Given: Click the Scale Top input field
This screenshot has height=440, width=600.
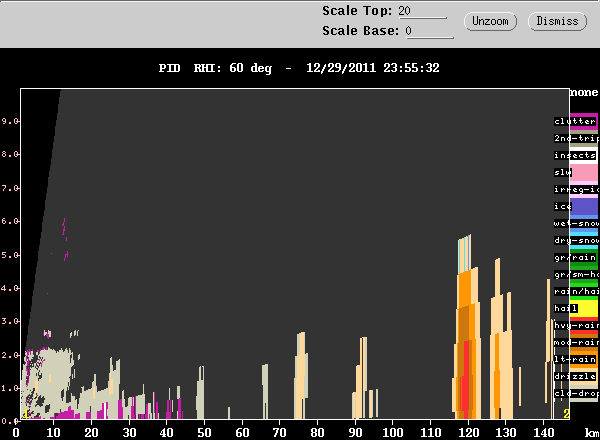Looking at the screenshot, I should pyautogui.click(x=422, y=11).
